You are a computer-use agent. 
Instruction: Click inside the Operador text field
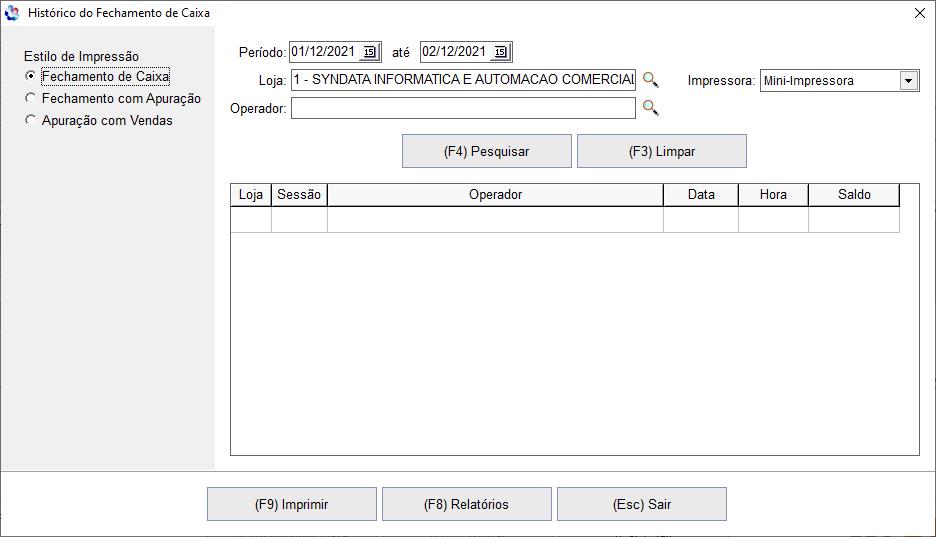point(463,108)
